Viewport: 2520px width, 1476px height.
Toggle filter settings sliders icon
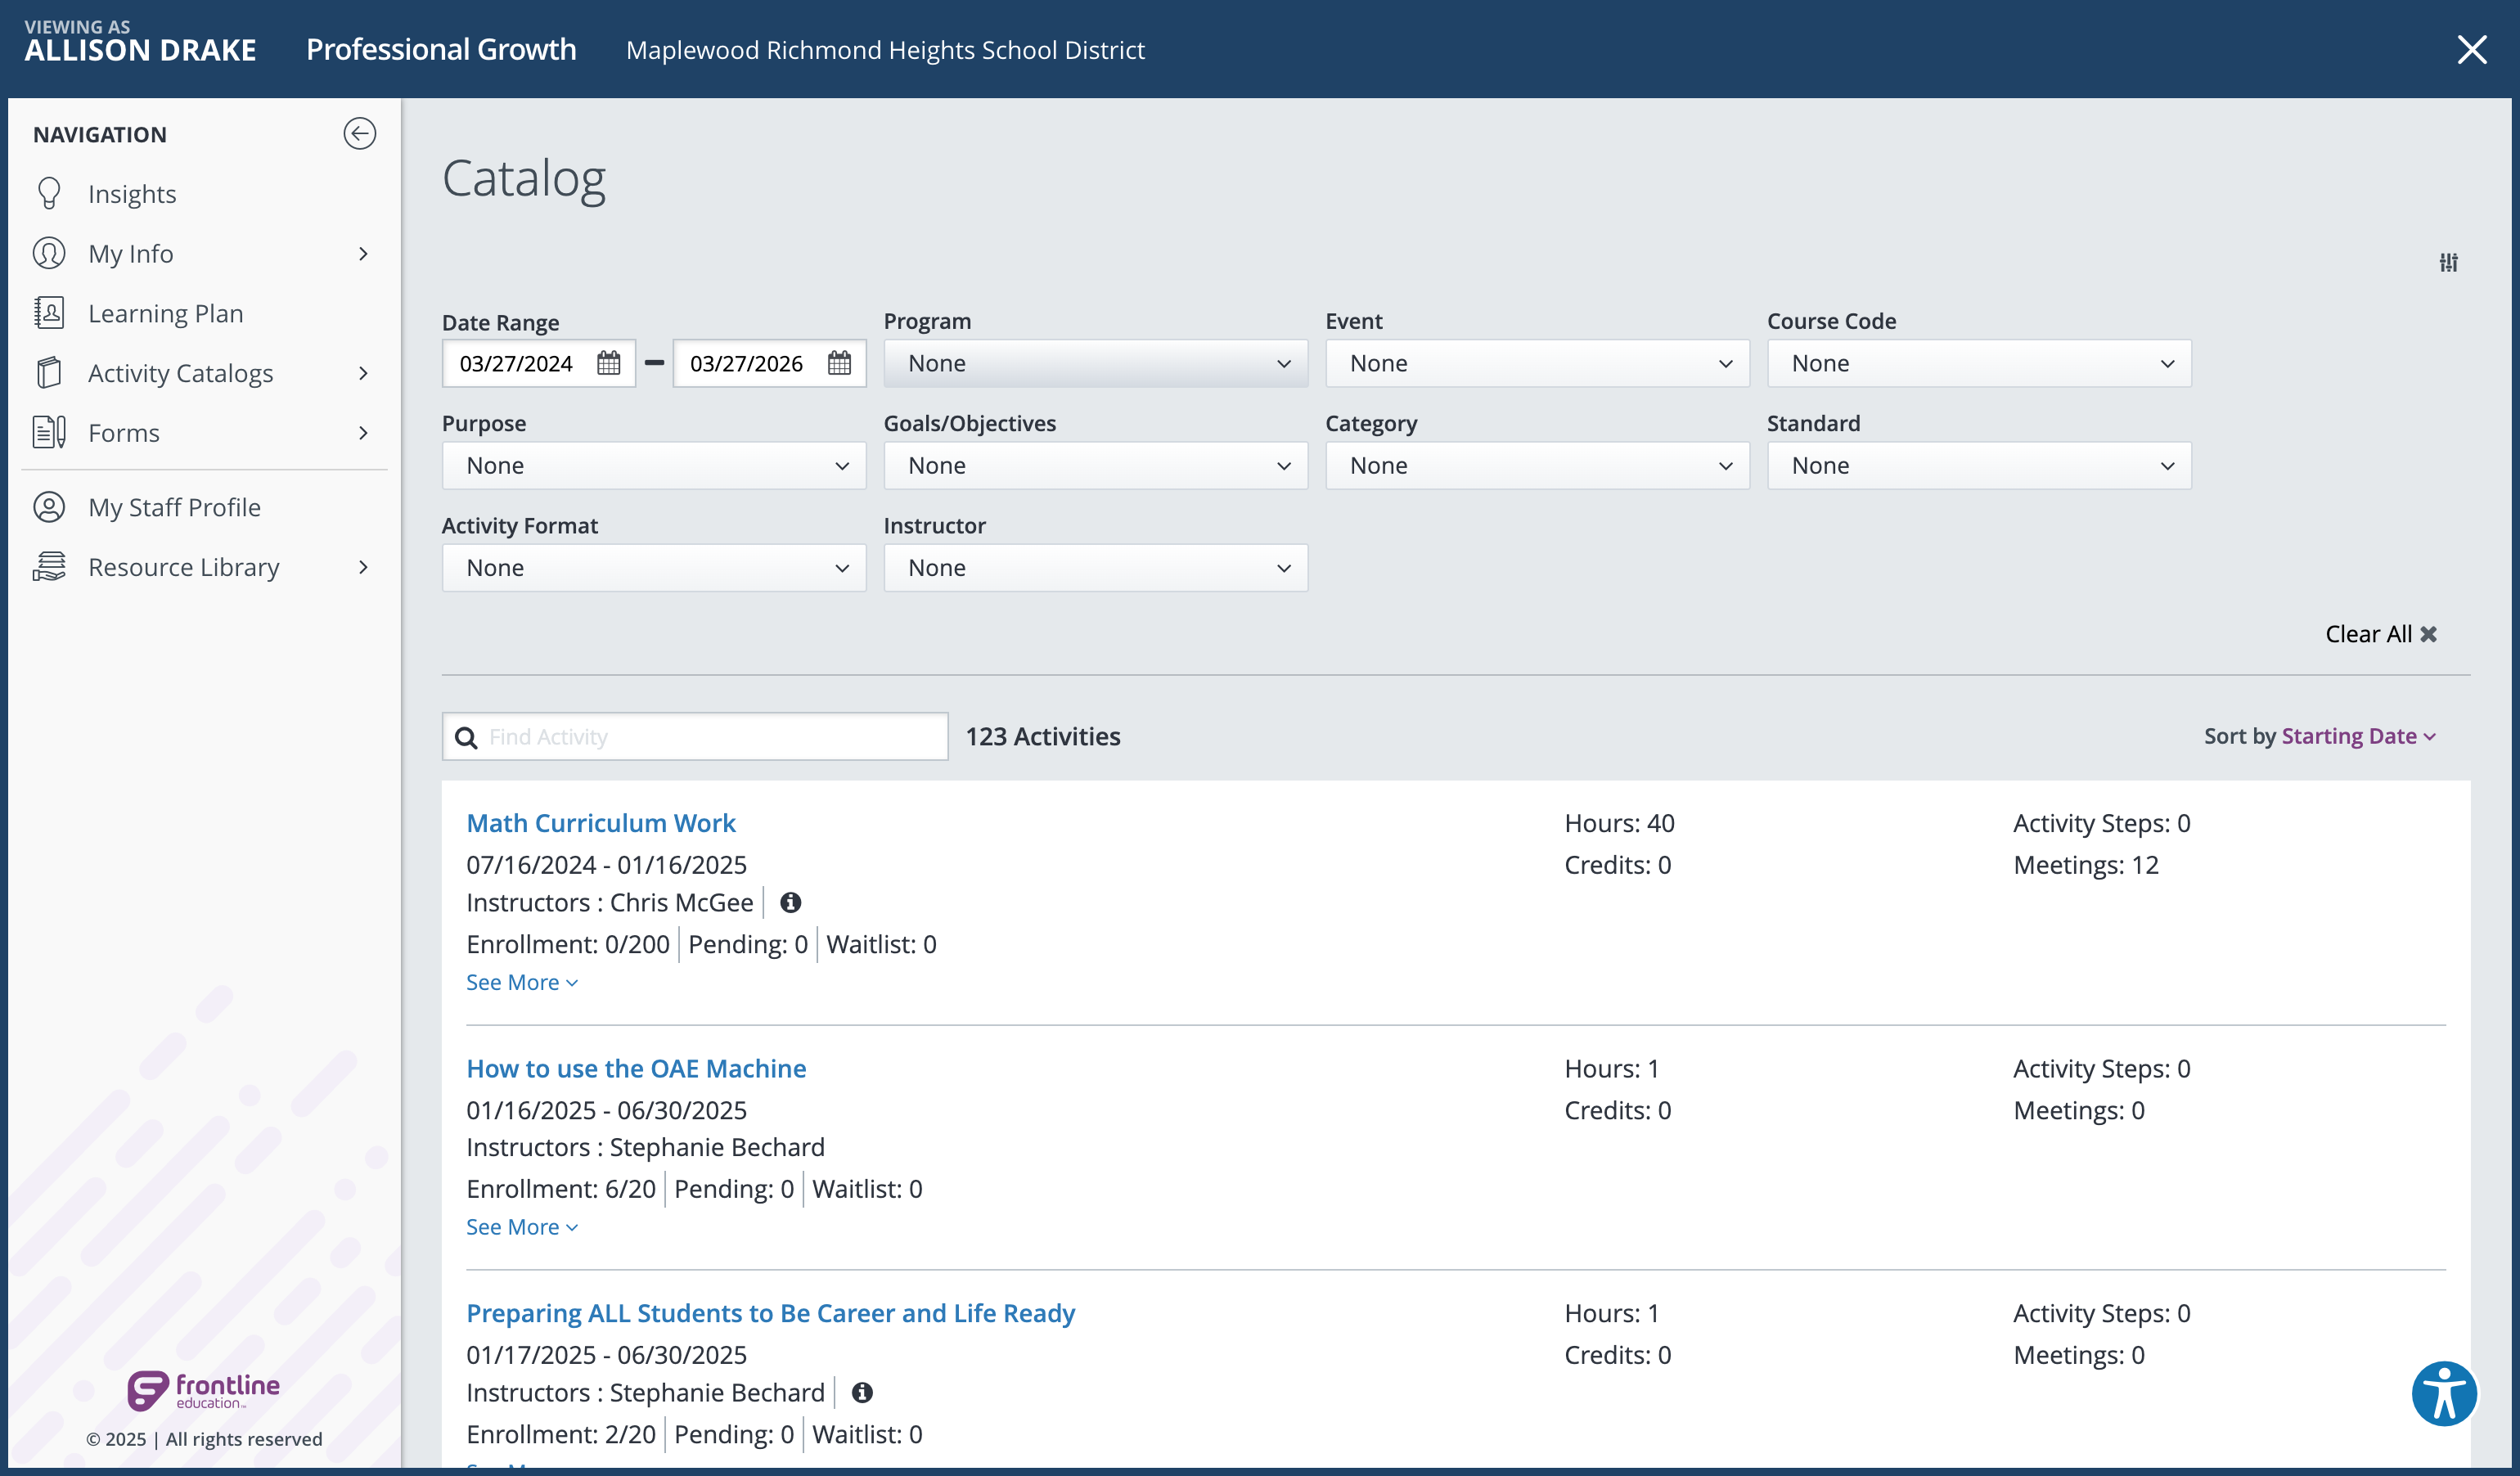click(x=2448, y=262)
